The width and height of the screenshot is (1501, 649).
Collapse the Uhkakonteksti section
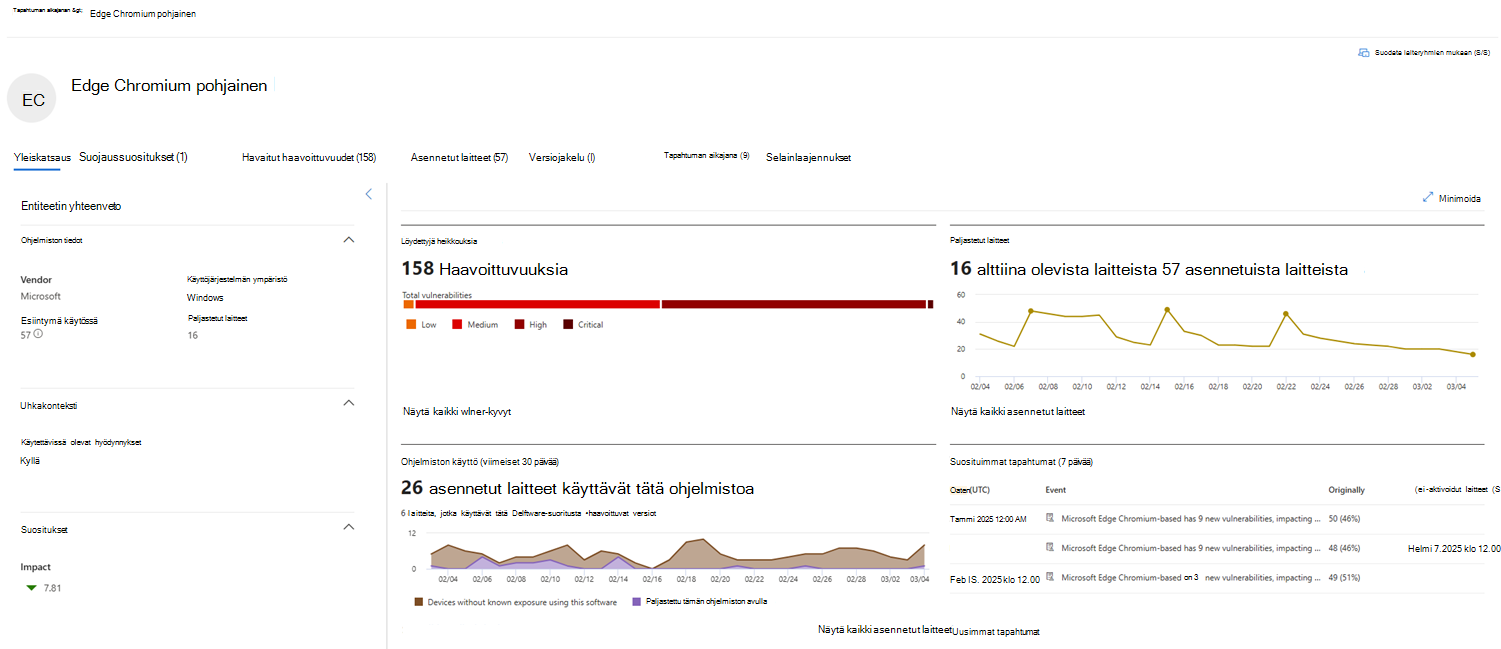(349, 403)
